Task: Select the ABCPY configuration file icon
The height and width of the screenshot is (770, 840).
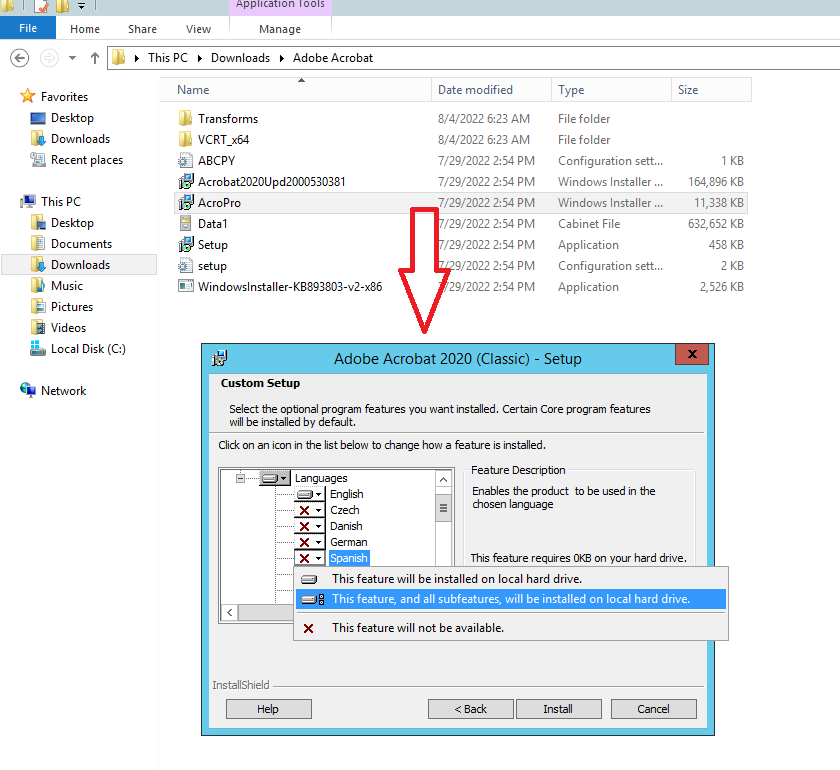Action: pyautogui.click(x=185, y=160)
